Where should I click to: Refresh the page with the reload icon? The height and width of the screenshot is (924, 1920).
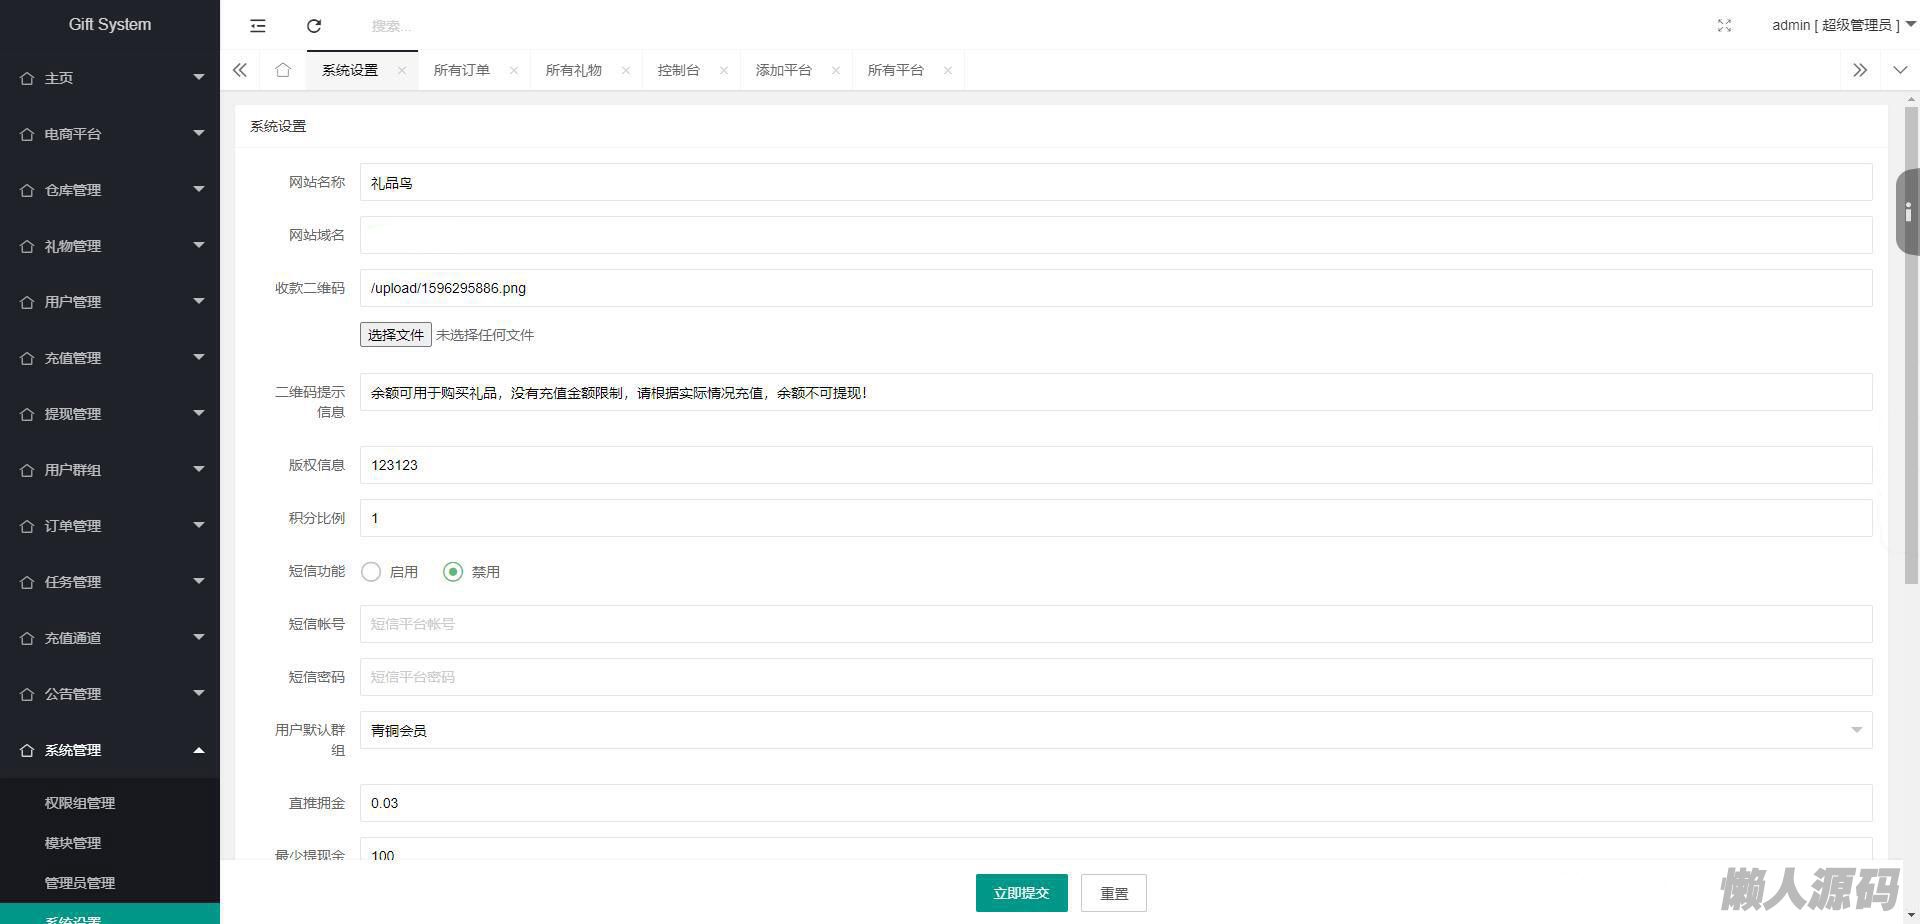pyautogui.click(x=314, y=26)
